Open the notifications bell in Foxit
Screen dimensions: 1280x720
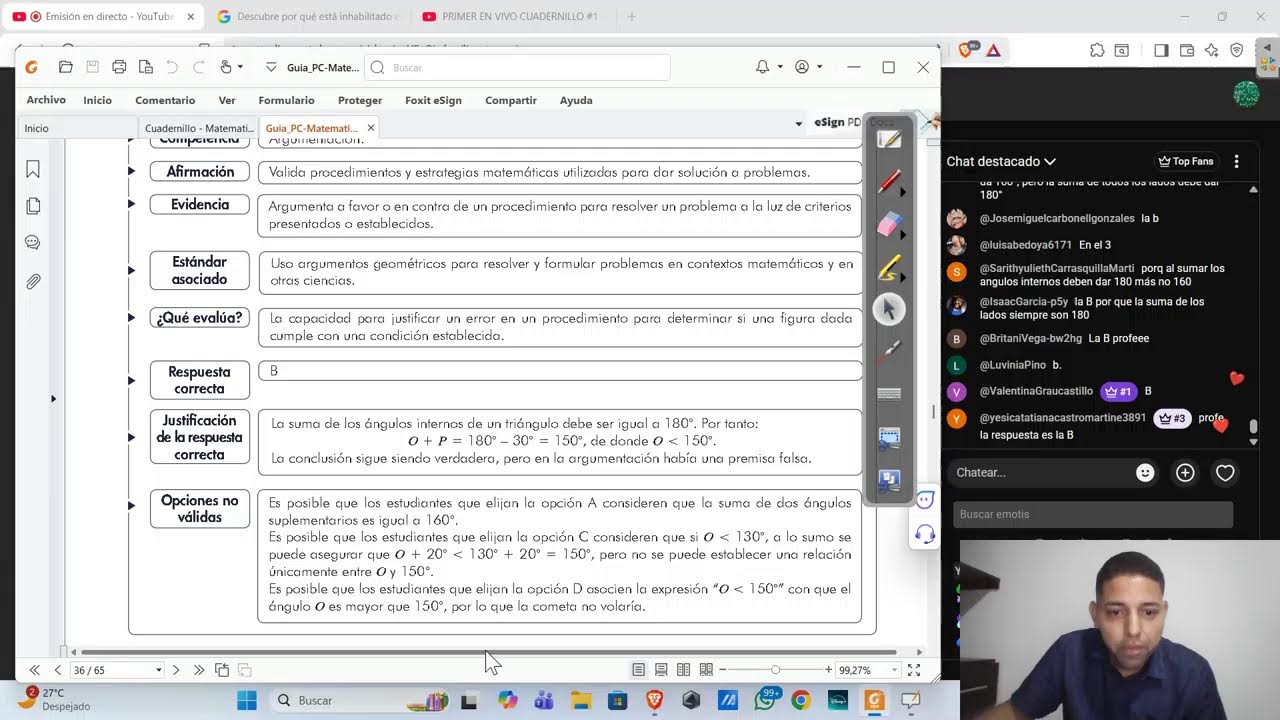coord(762,67)
